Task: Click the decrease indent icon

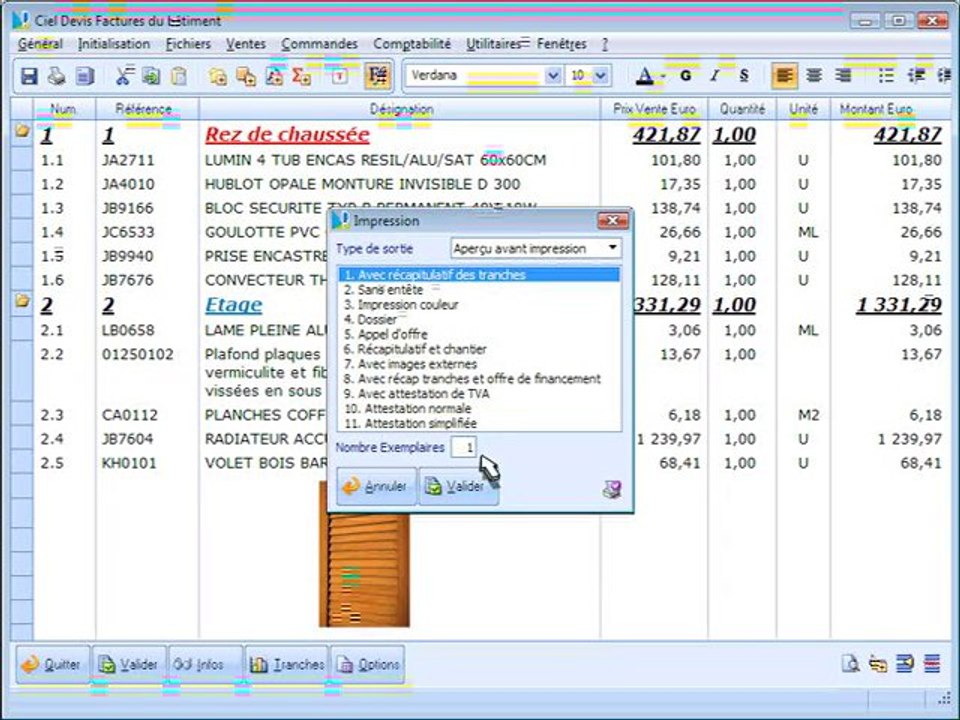Action: pos(917,76)
